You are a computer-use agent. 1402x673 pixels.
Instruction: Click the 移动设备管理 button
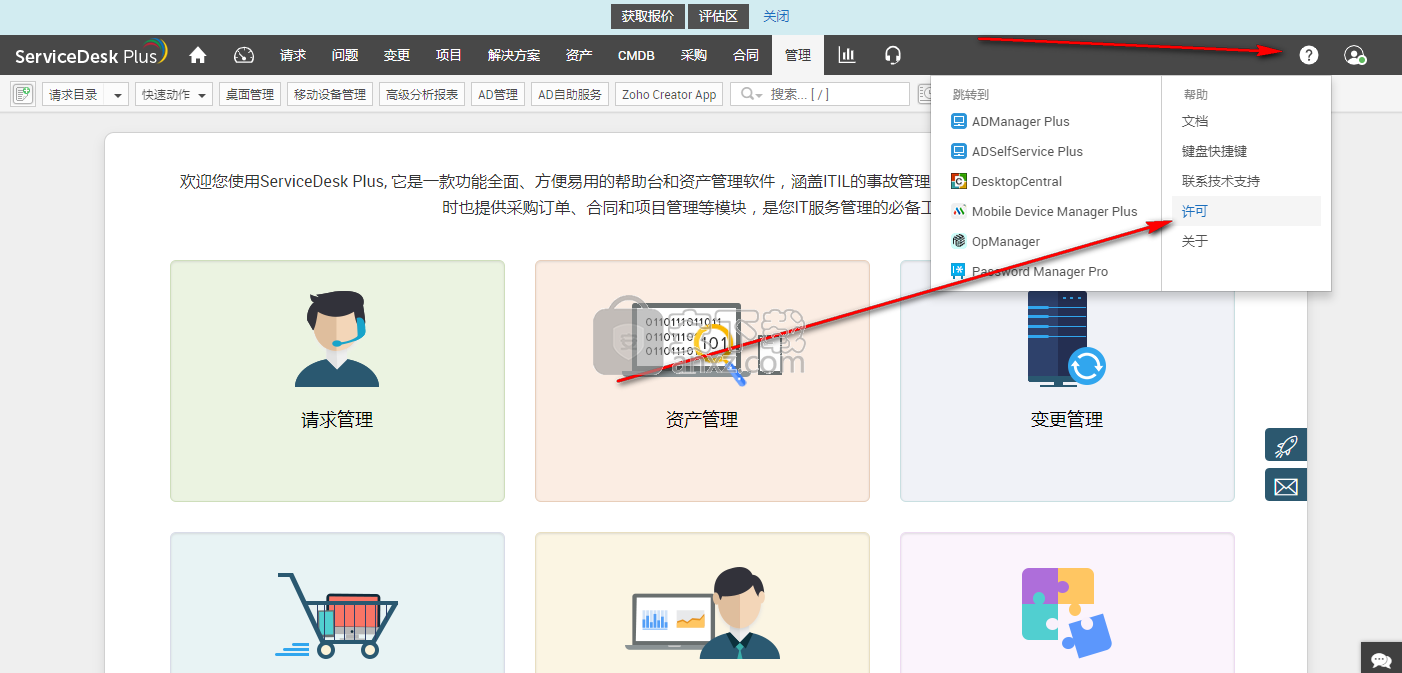click(330, 94)
